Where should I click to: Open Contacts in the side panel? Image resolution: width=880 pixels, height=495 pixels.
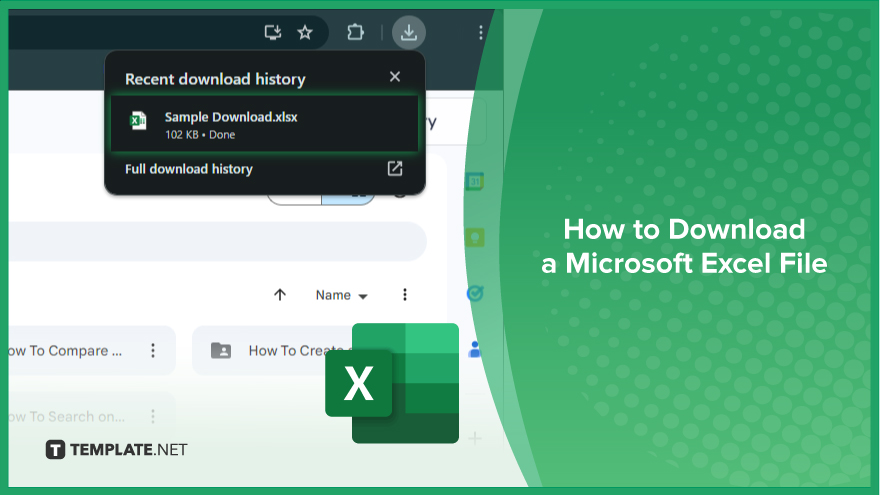pyautogui.click(x=475, y=350)
